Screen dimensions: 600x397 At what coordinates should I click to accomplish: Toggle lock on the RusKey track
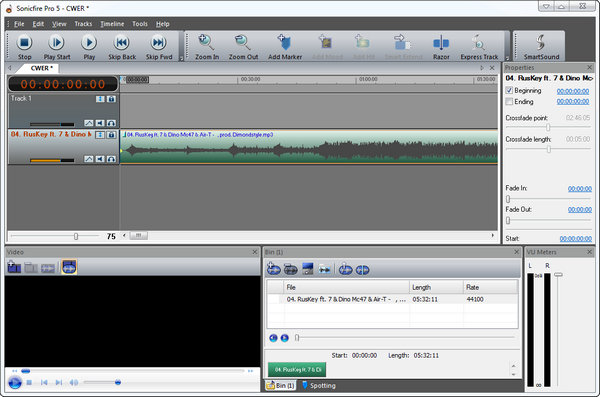111,135
